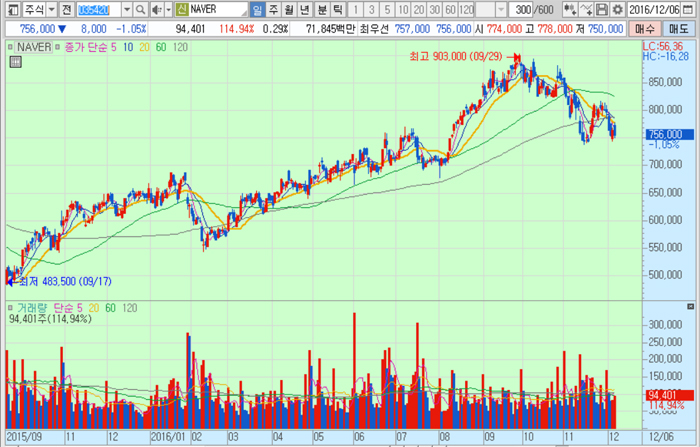Toggle the 종가 단순 moving average marker
The width and height of the screenshot is (700, 447).
(57, 47)
